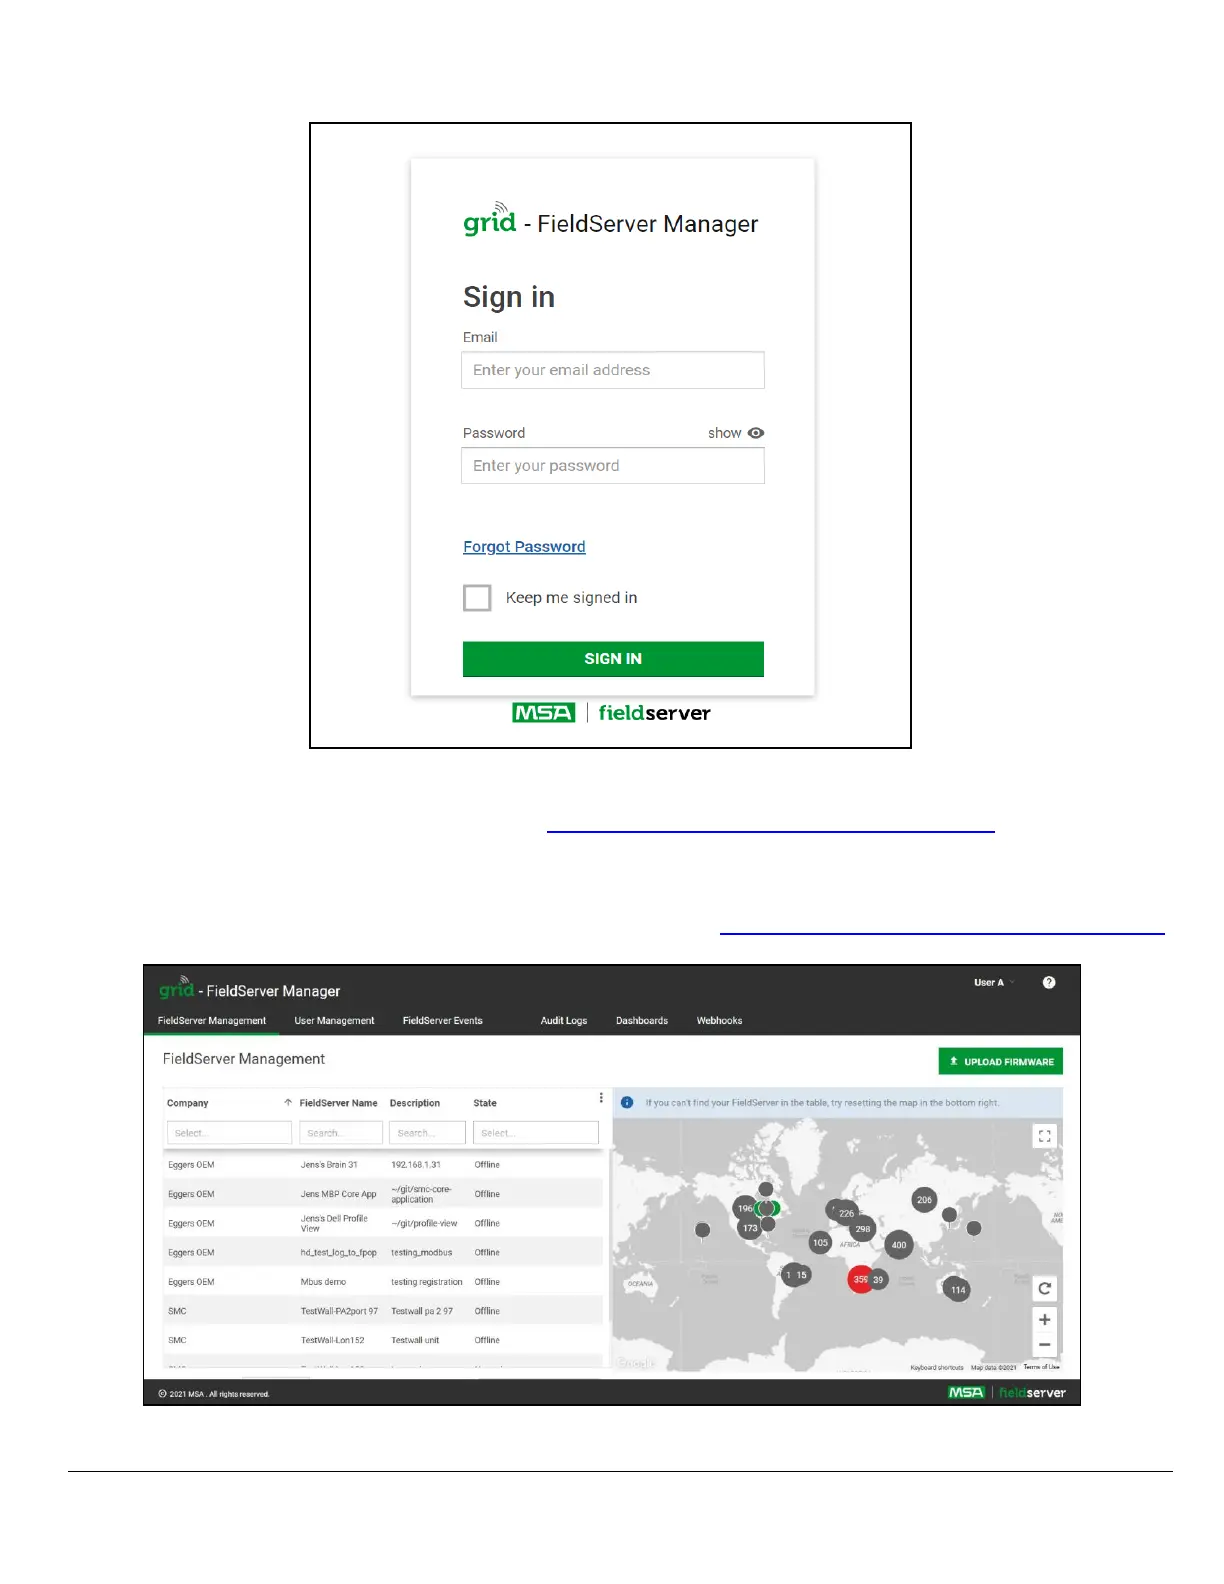Click the map cluster marker labeled 173

click(x=750, y=1228)
